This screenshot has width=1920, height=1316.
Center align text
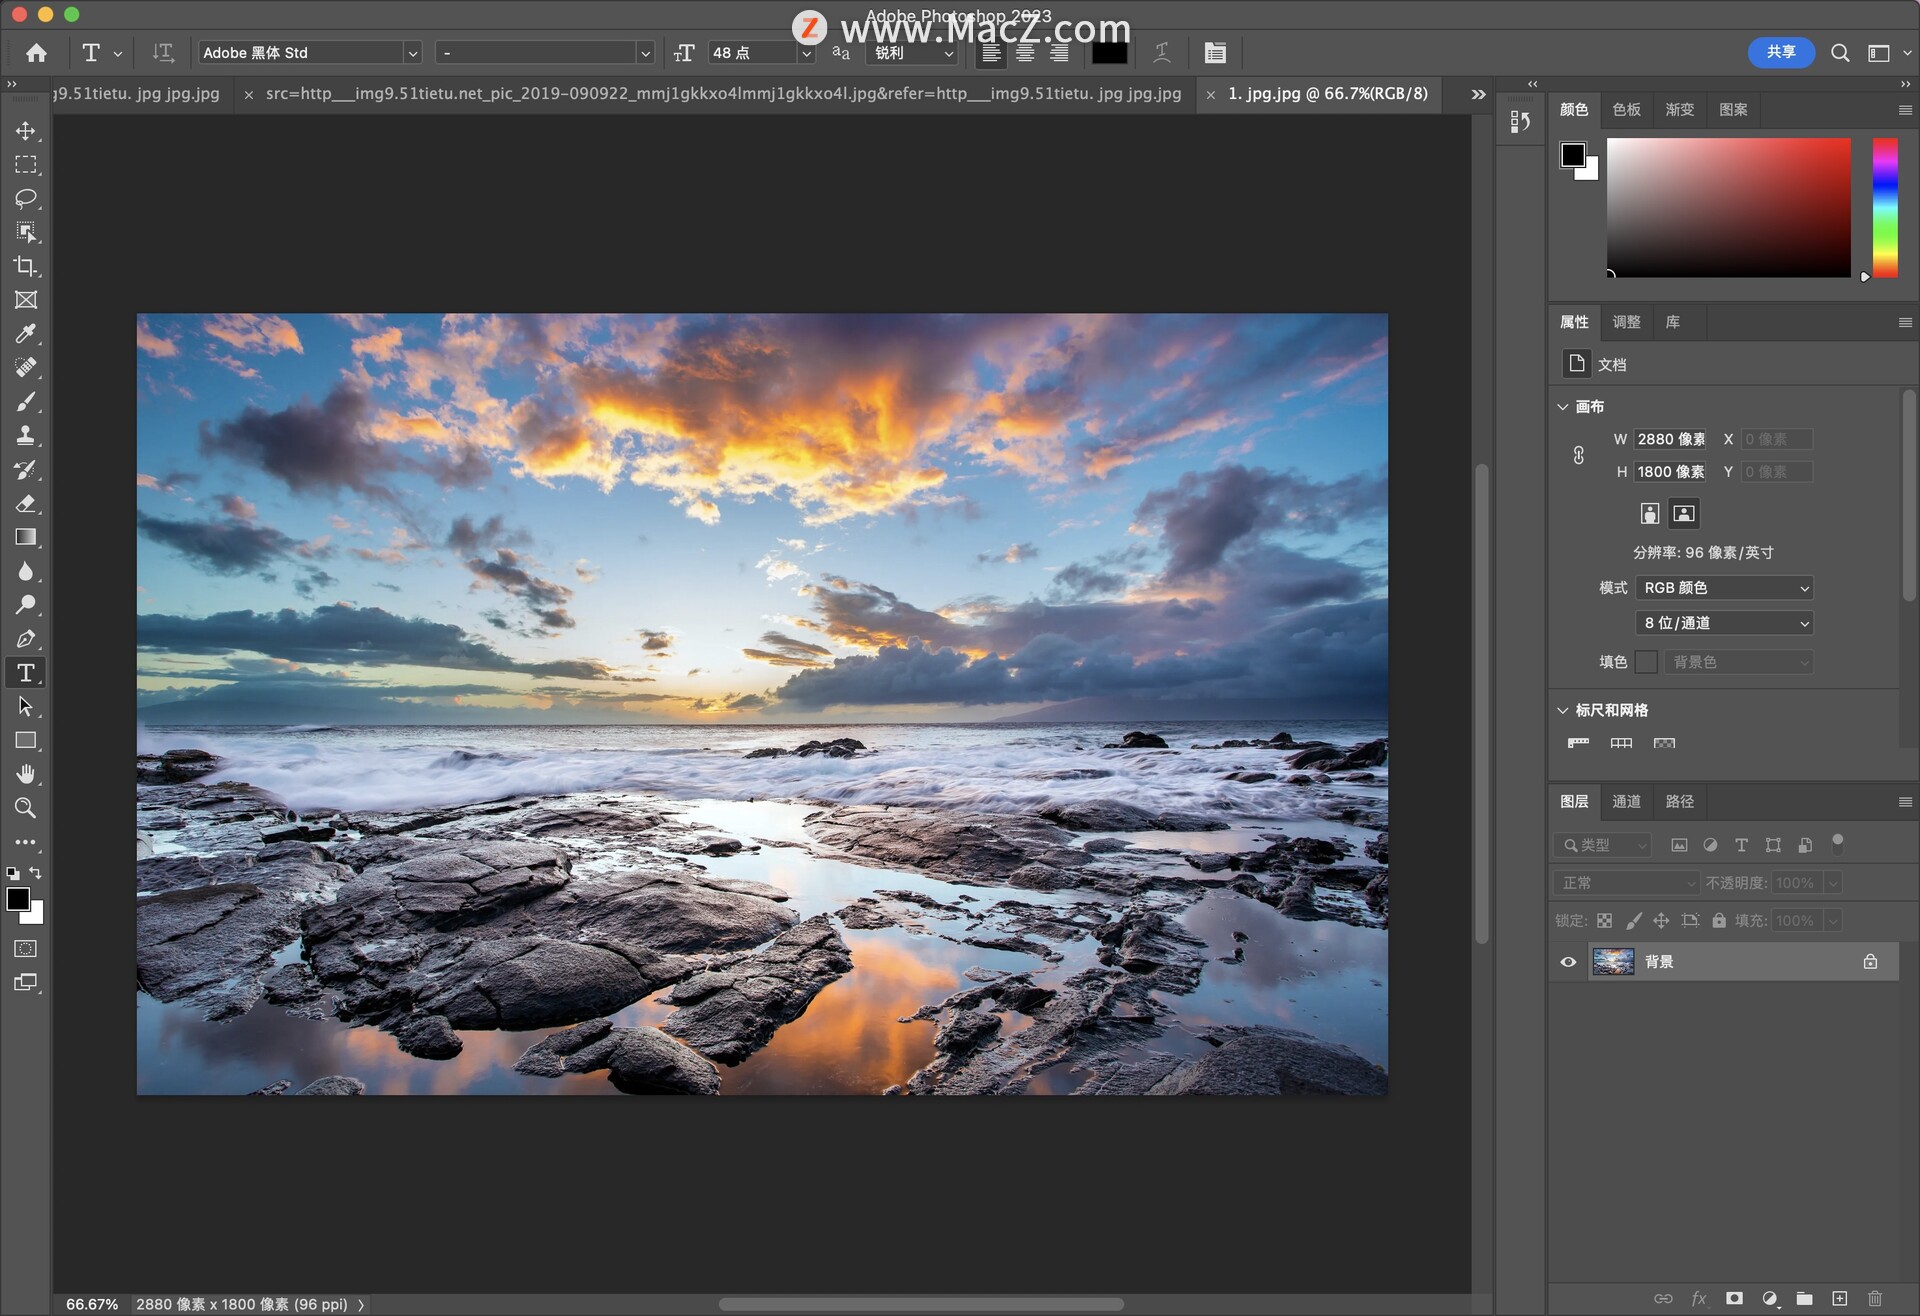(1025, 53)
